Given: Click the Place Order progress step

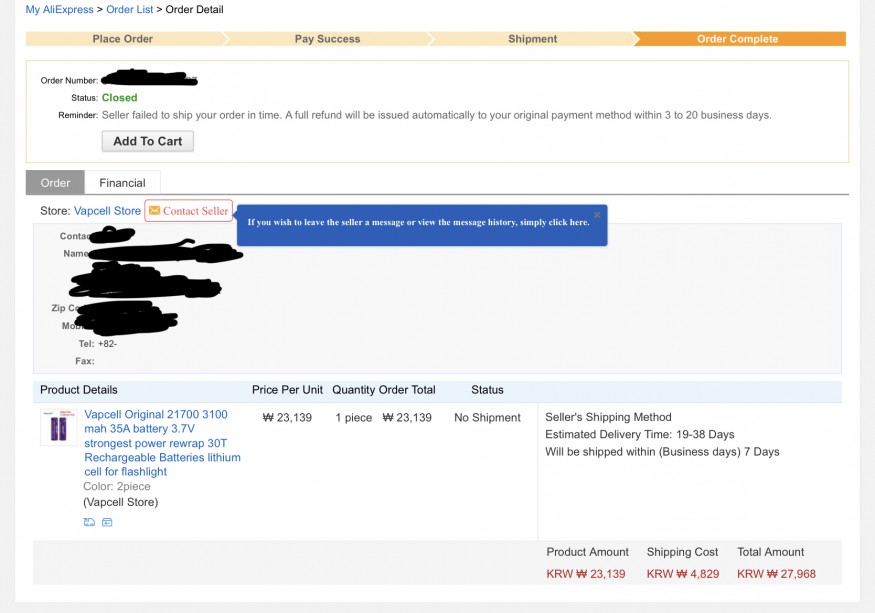Looking at the screenshot, I should pyautogui.click(x=123, y=39).
